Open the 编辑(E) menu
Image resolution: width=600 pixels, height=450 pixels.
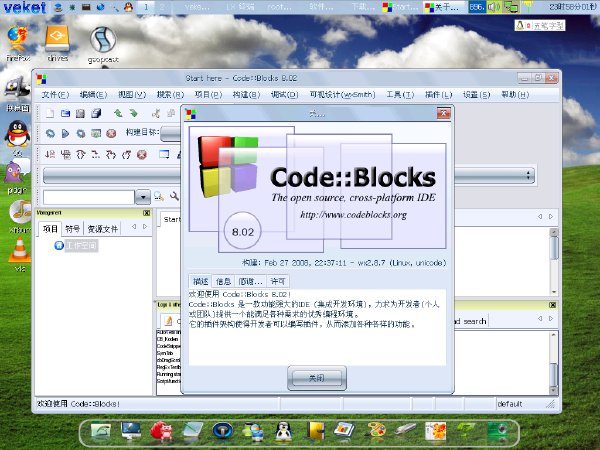(x=93, y=95)
